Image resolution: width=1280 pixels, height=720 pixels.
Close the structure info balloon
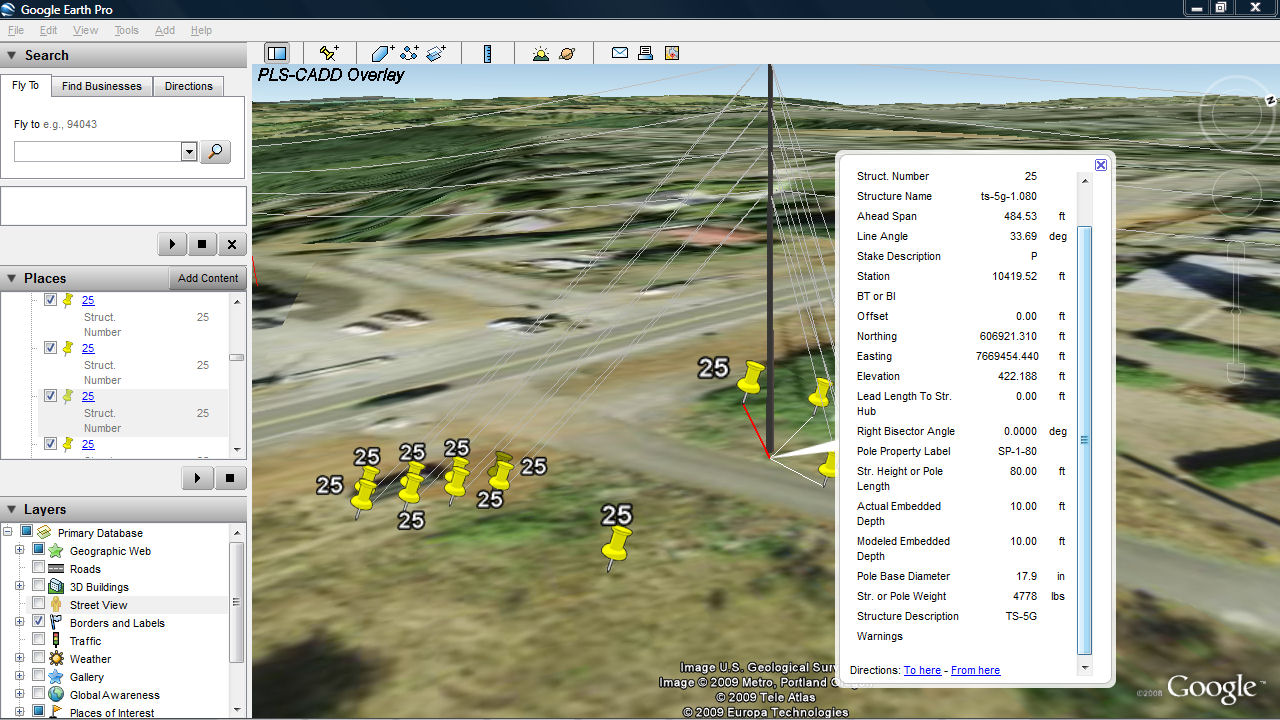point(1101,165)
